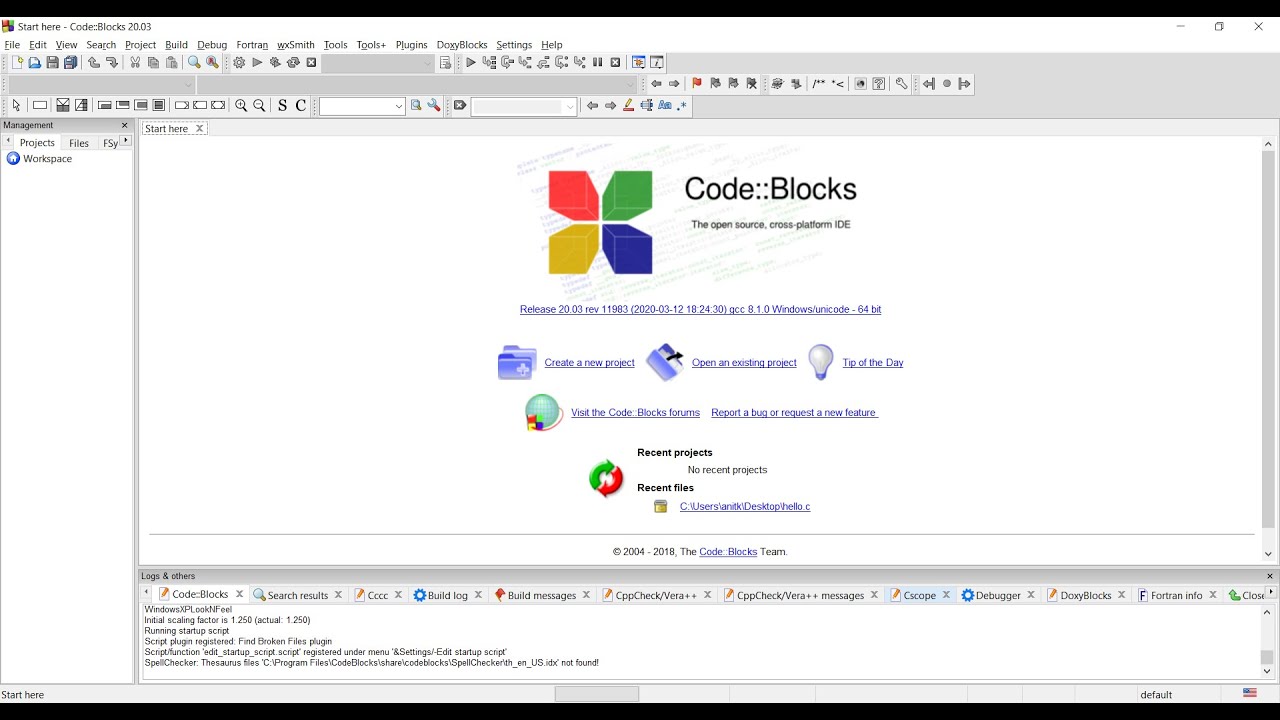The height and width of the screenshot is (720, 1280).
Task: Click the Open file toolbar icon
Action: point(35,63)
